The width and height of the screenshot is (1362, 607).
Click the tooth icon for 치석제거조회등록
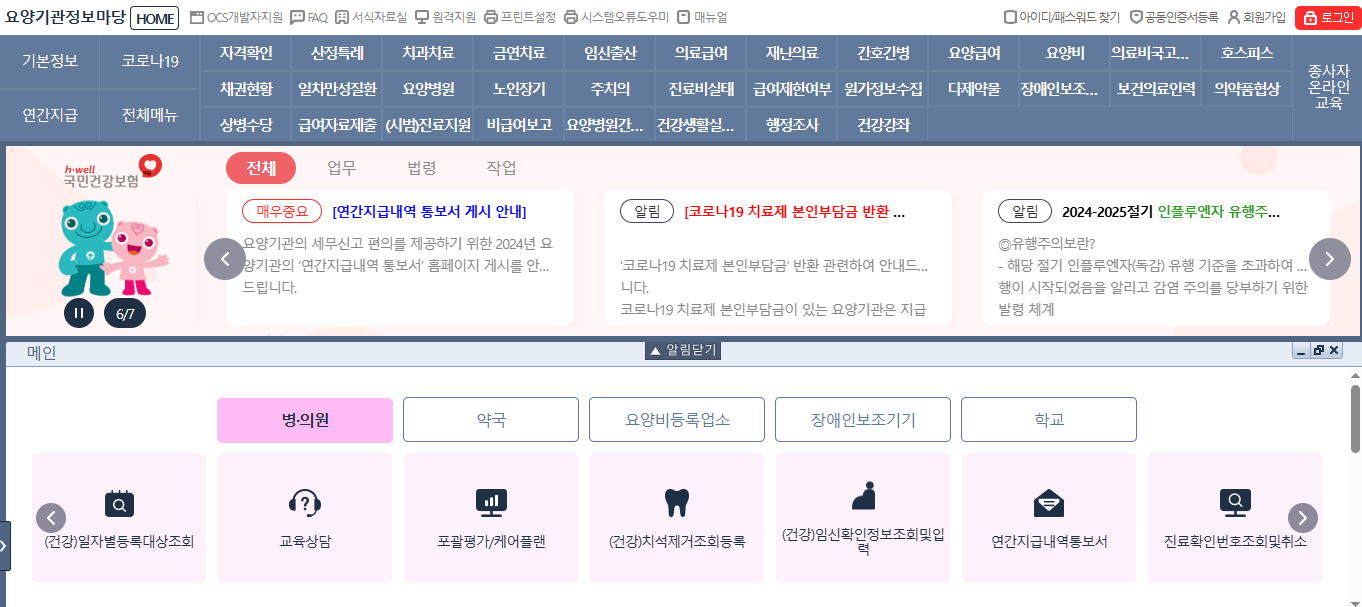(676, 505)
